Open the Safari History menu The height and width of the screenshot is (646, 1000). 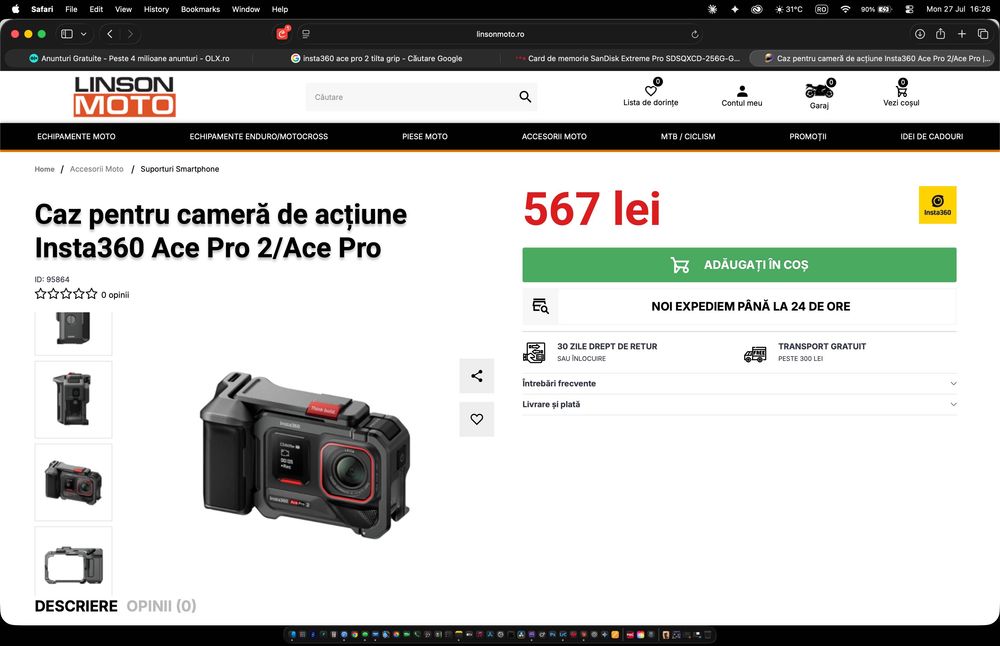click(x=156, y=9)
